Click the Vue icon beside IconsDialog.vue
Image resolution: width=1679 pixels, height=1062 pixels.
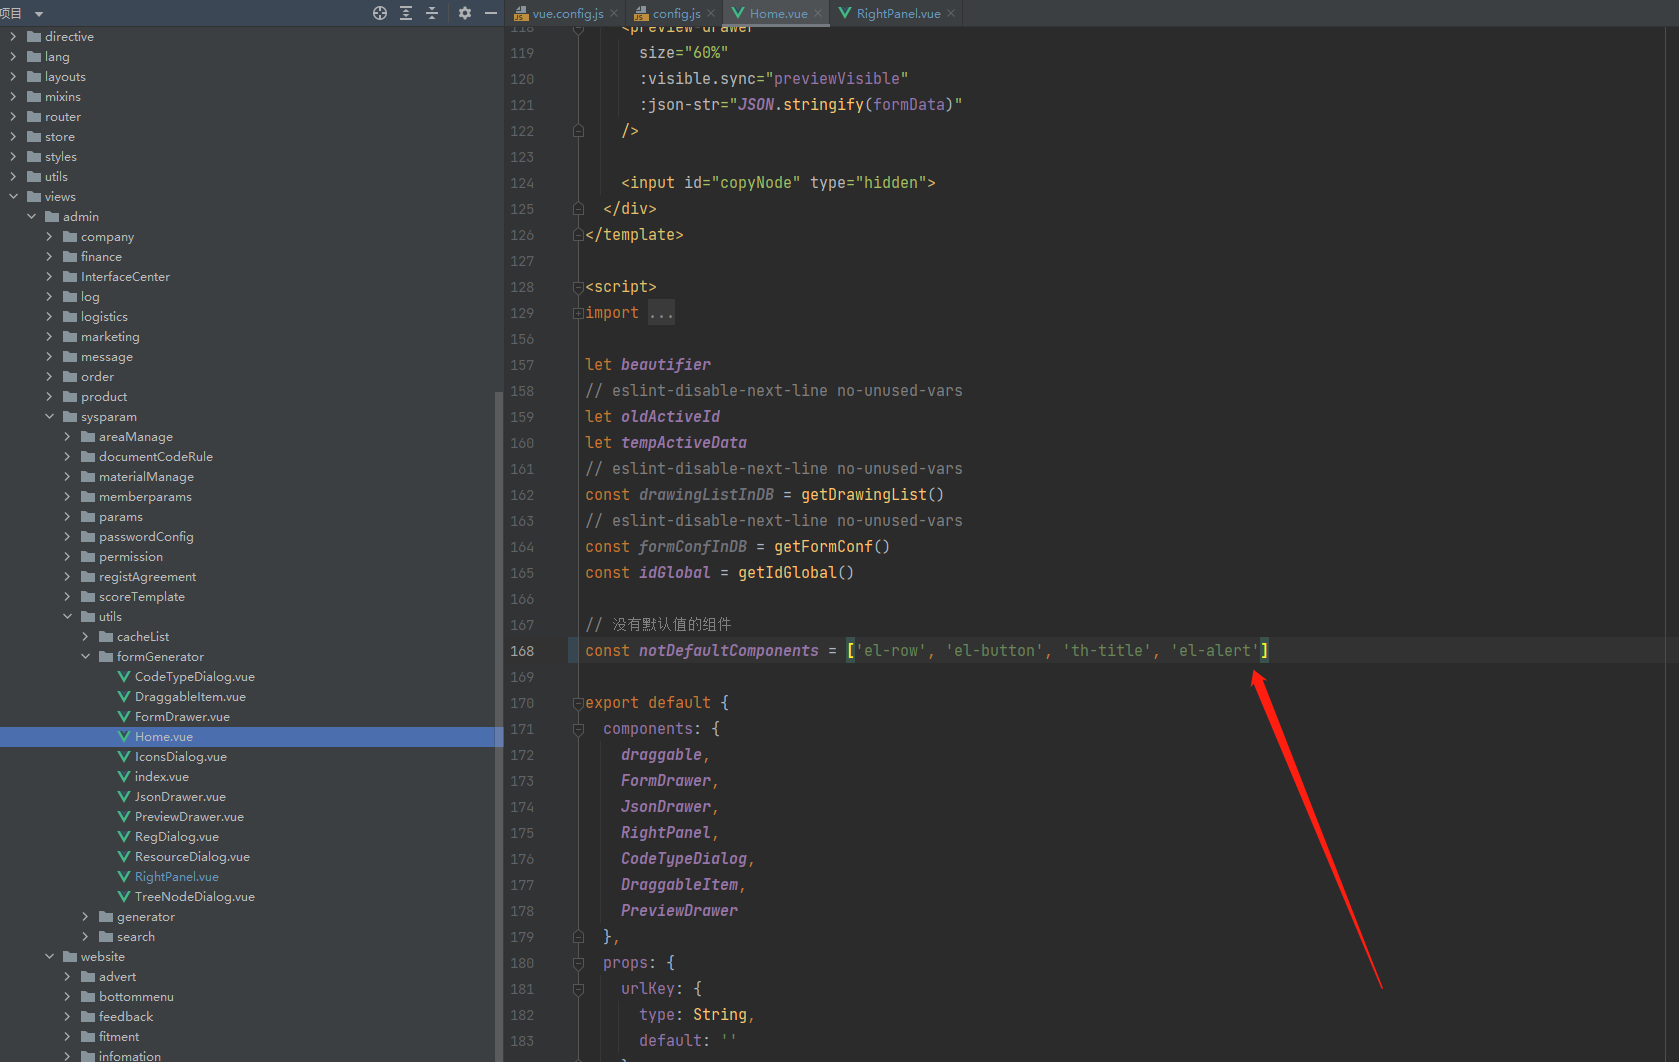tap(124, 757)
